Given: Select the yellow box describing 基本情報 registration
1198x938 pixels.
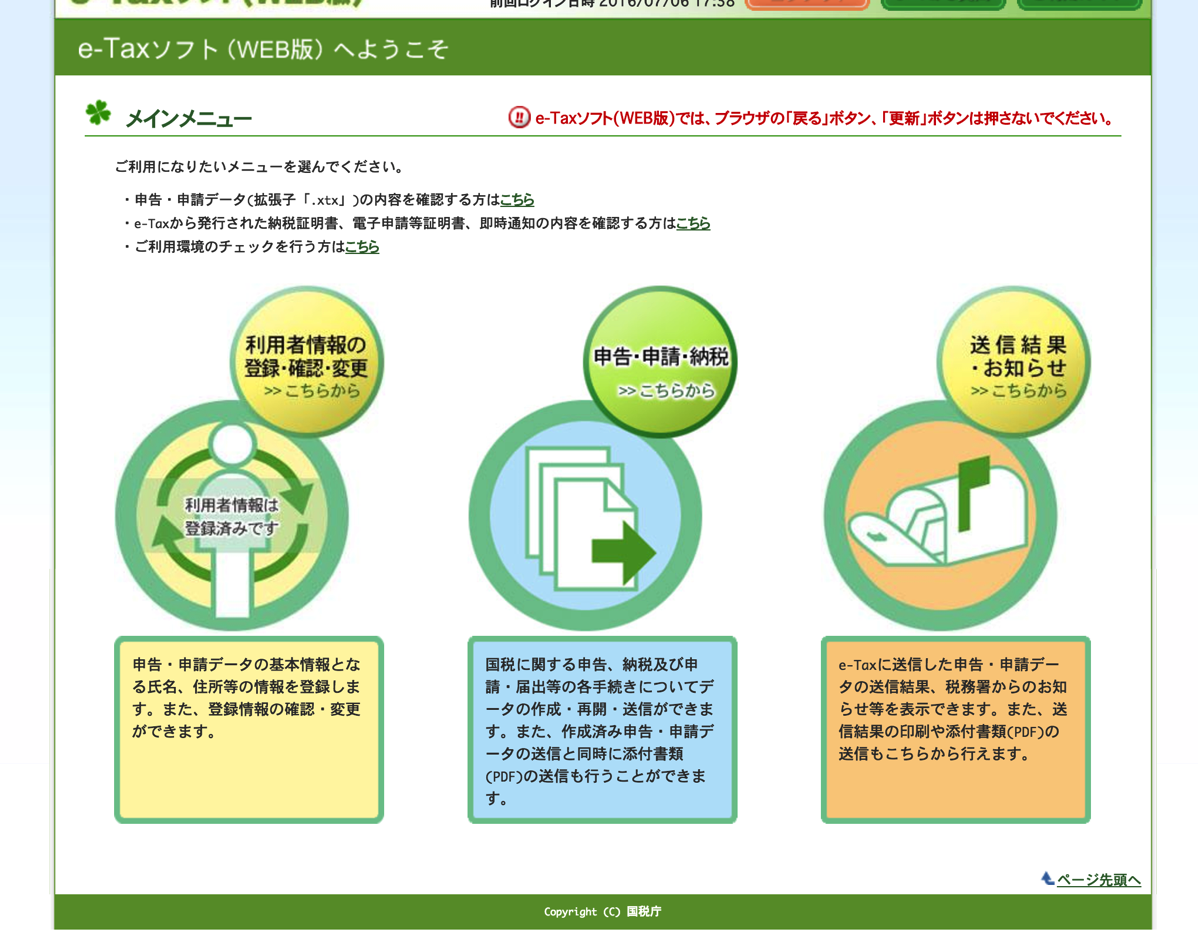Looking at the screenshot, I should 249,729.
